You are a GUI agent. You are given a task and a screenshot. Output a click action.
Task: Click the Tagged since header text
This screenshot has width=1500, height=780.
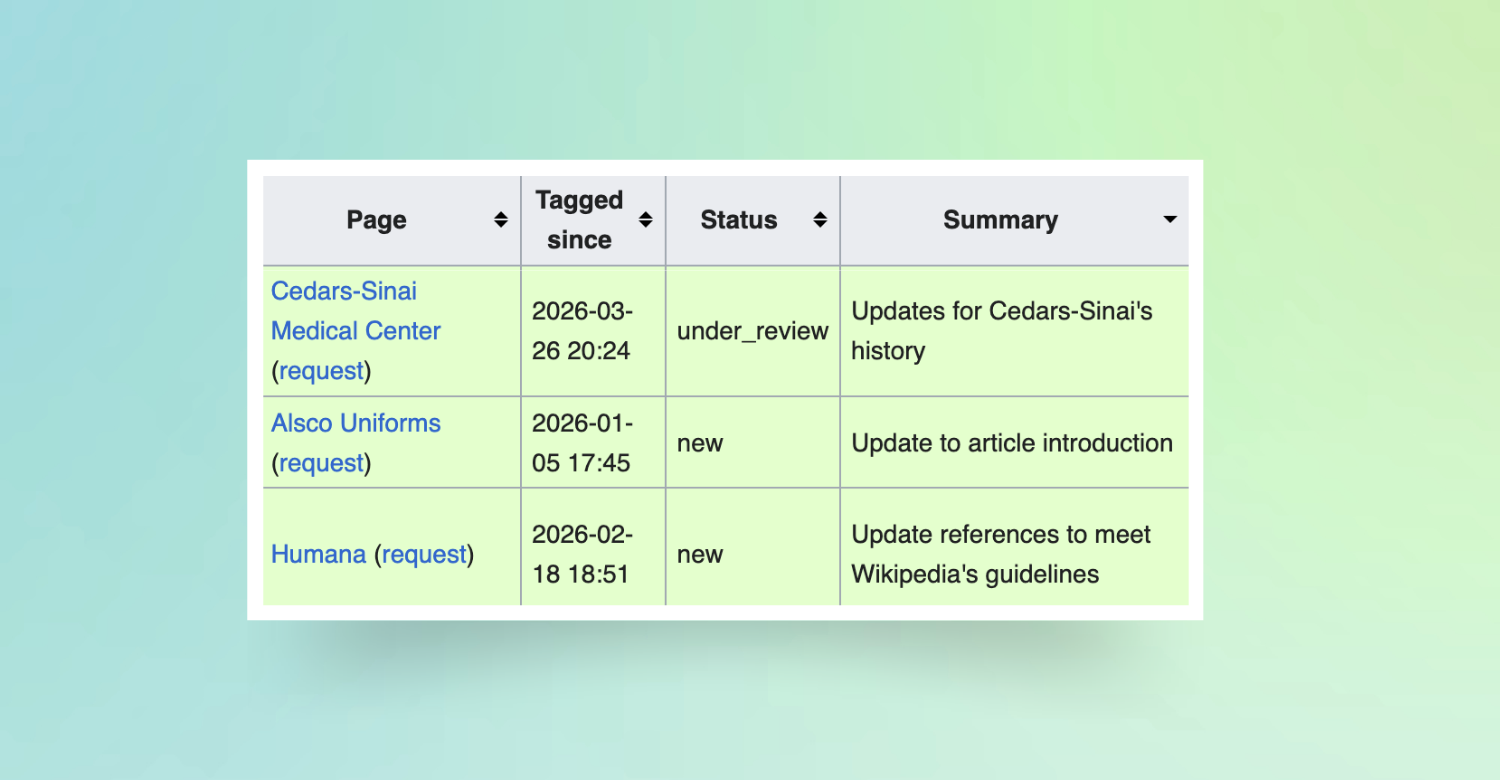[x=579, y=220]
